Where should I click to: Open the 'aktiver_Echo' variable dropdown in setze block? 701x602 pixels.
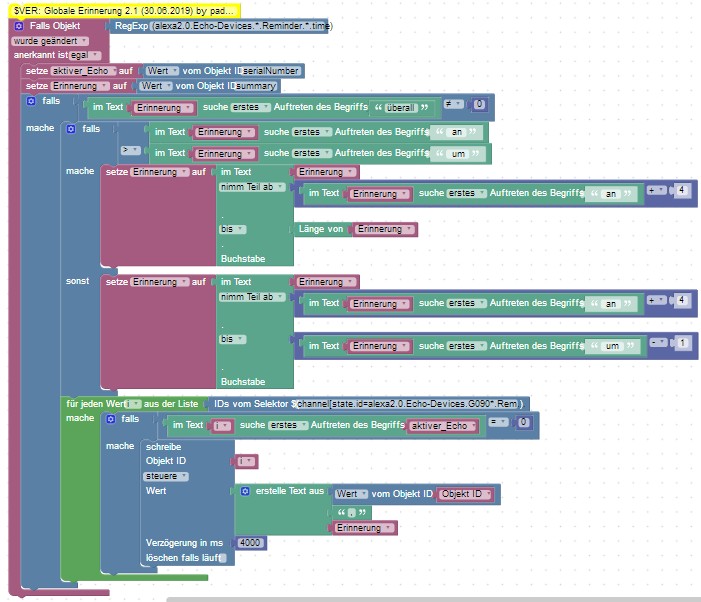pyautogui.click(x=83, y=71)
